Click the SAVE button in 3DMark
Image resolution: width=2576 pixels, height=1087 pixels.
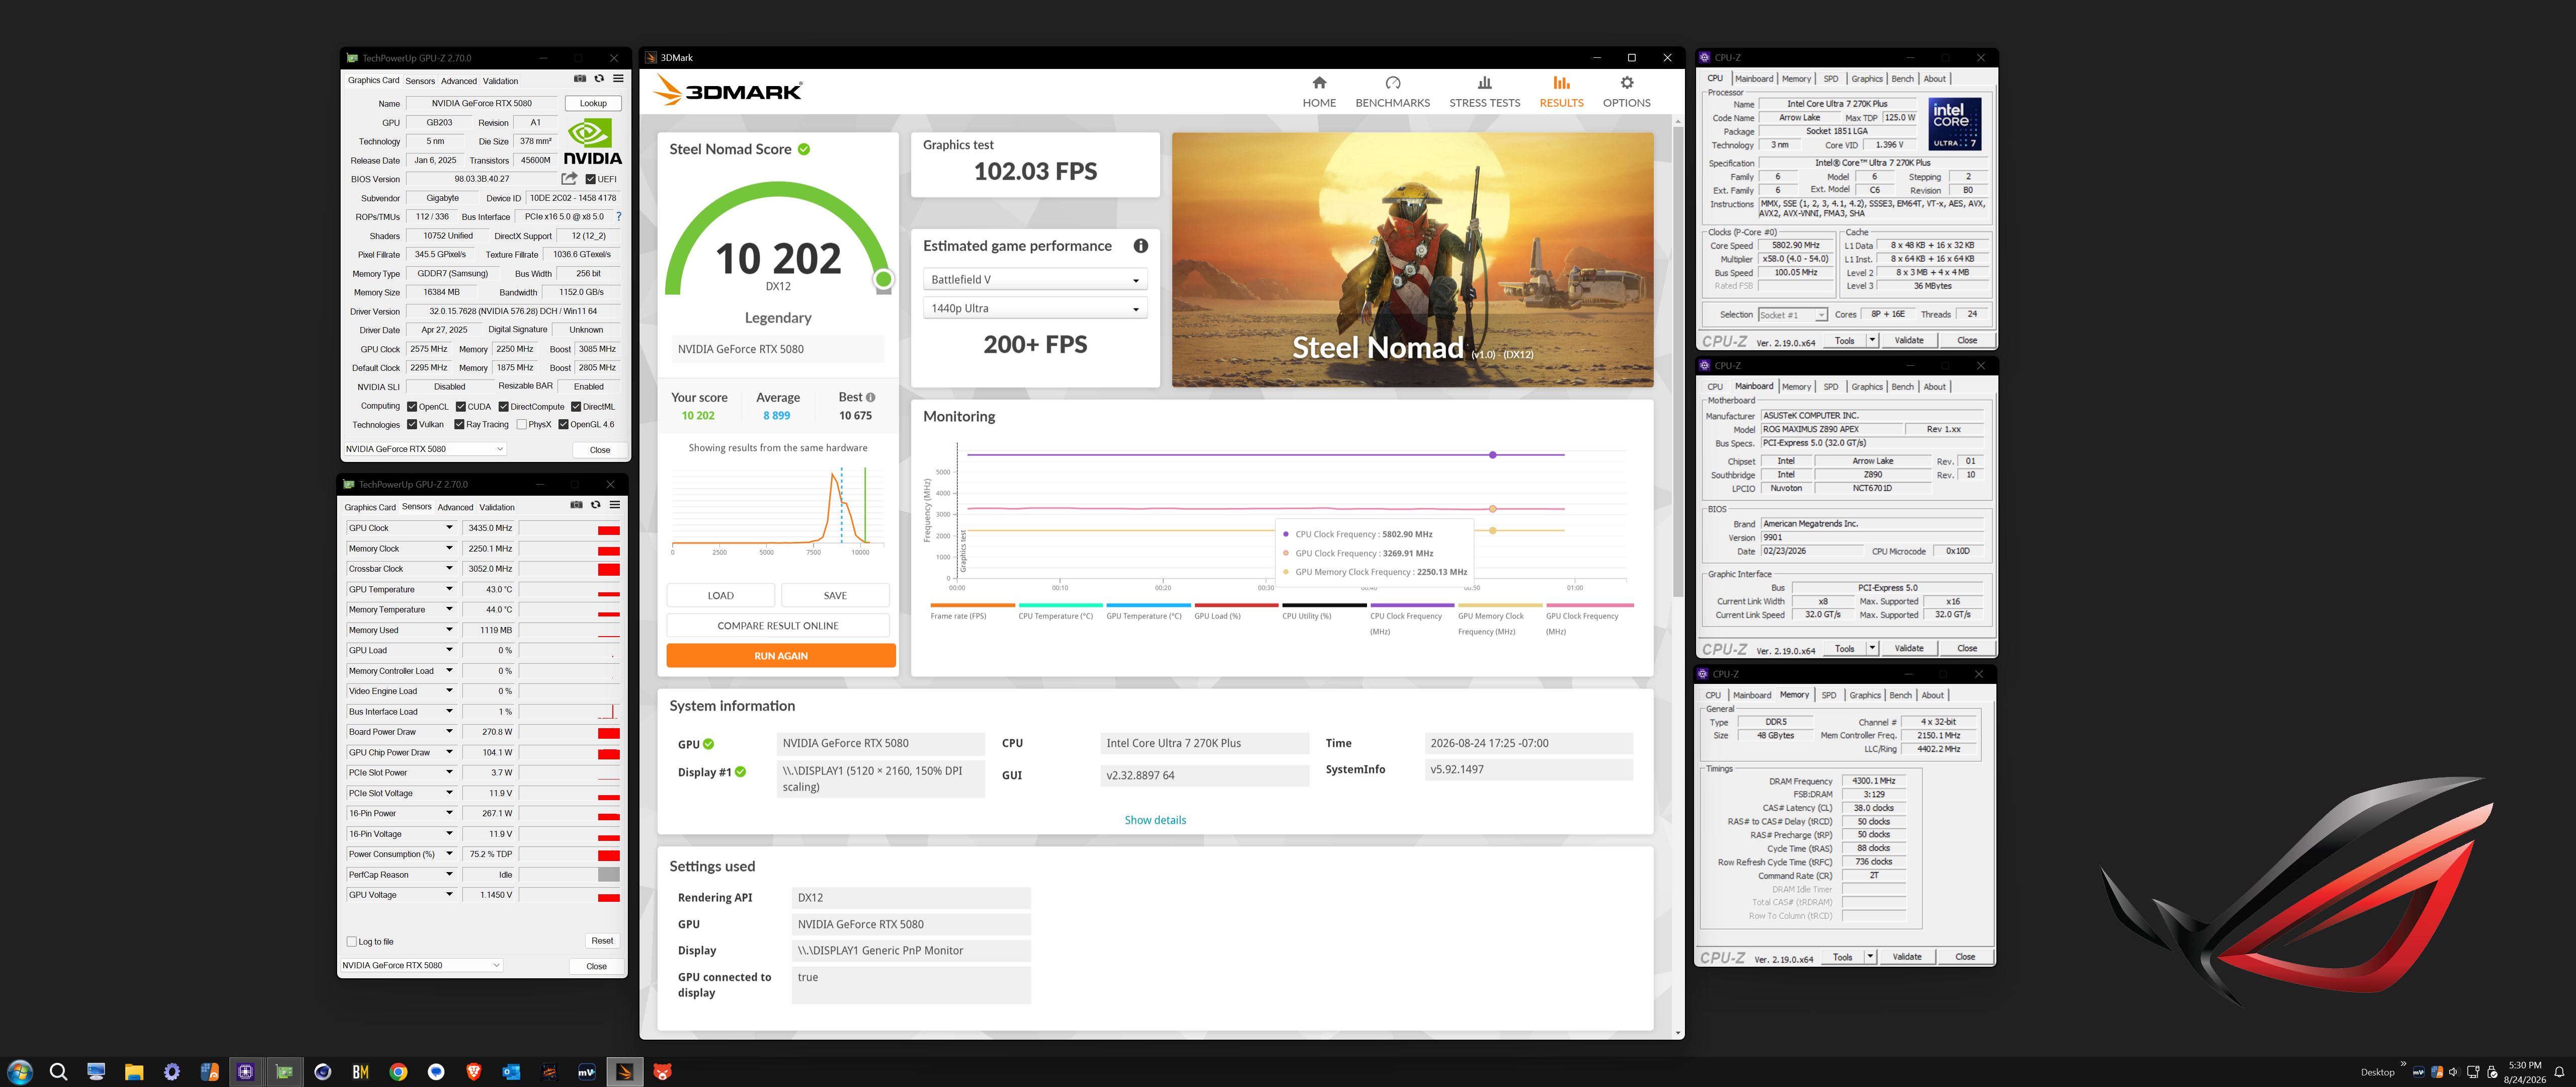coord(835,595)
